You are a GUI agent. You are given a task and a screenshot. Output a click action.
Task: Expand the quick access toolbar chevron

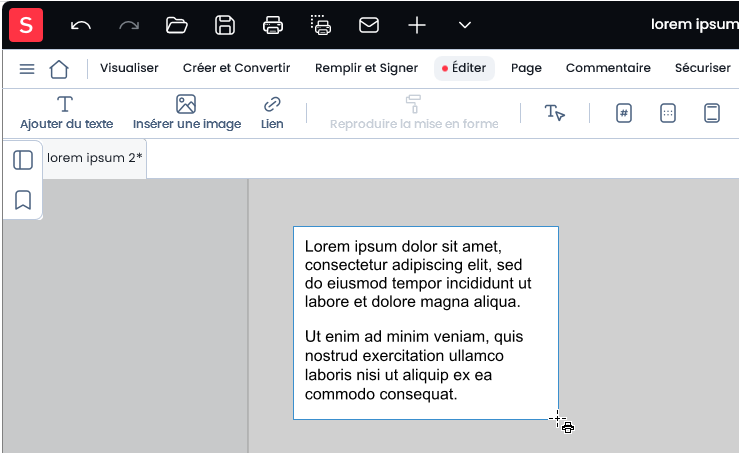point(465,25)
